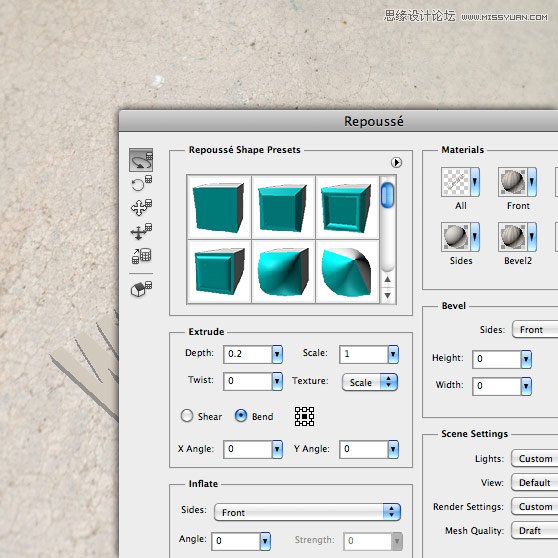Open the Bevel Height slider dropdown
Image resolution: width=558 pixels, height=558 pixels.
pyautogui.click(x=526, y=359)
